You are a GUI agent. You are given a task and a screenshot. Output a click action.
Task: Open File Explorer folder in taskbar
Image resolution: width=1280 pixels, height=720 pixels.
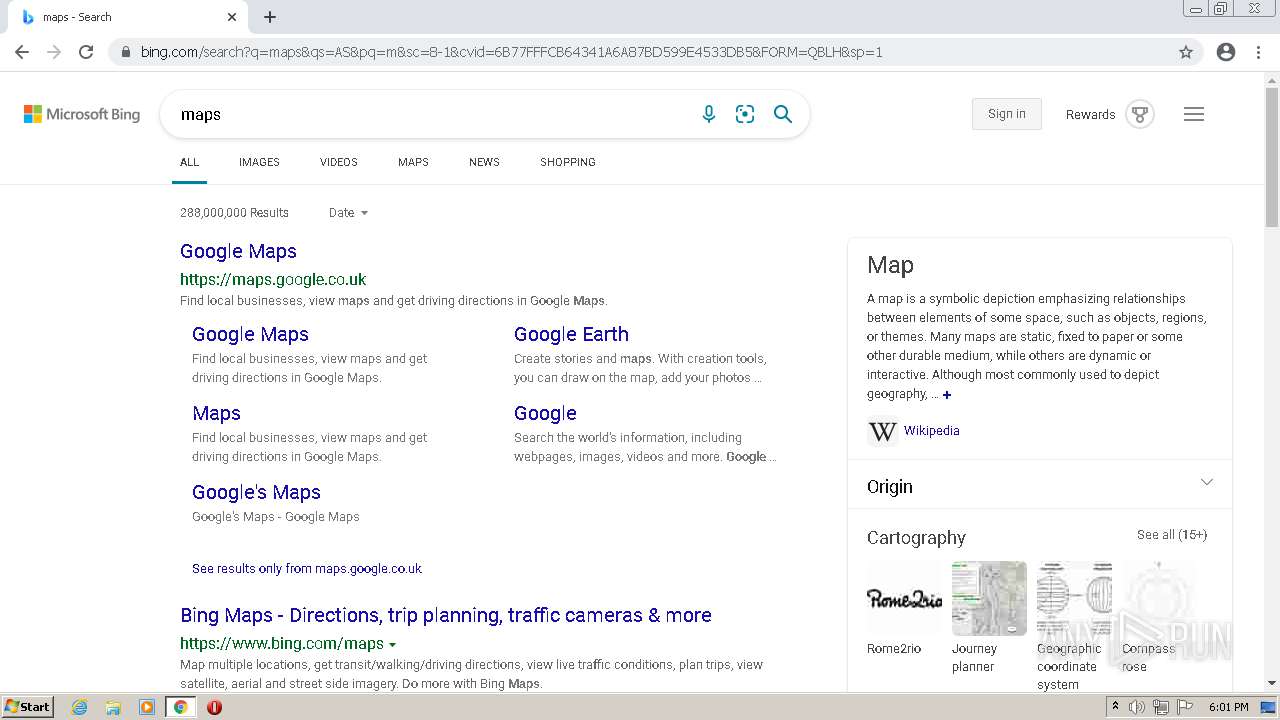coord(113,707)
